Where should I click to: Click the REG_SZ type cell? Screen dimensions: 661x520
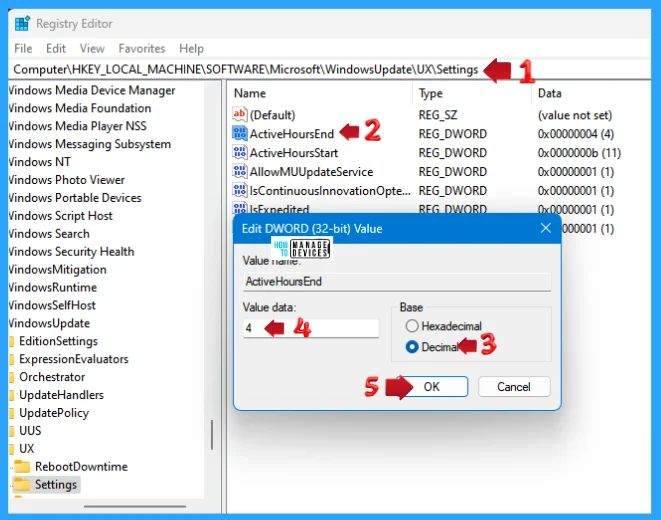pos(438,115)
